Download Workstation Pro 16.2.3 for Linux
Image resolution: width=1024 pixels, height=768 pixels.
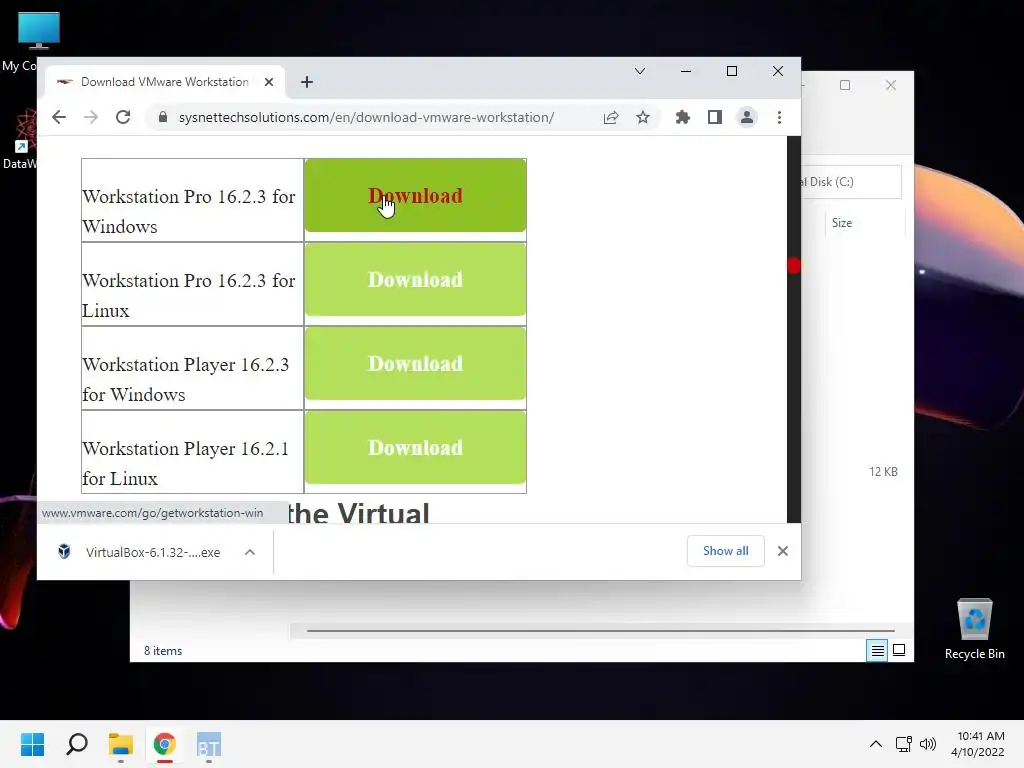coord(415,280)
